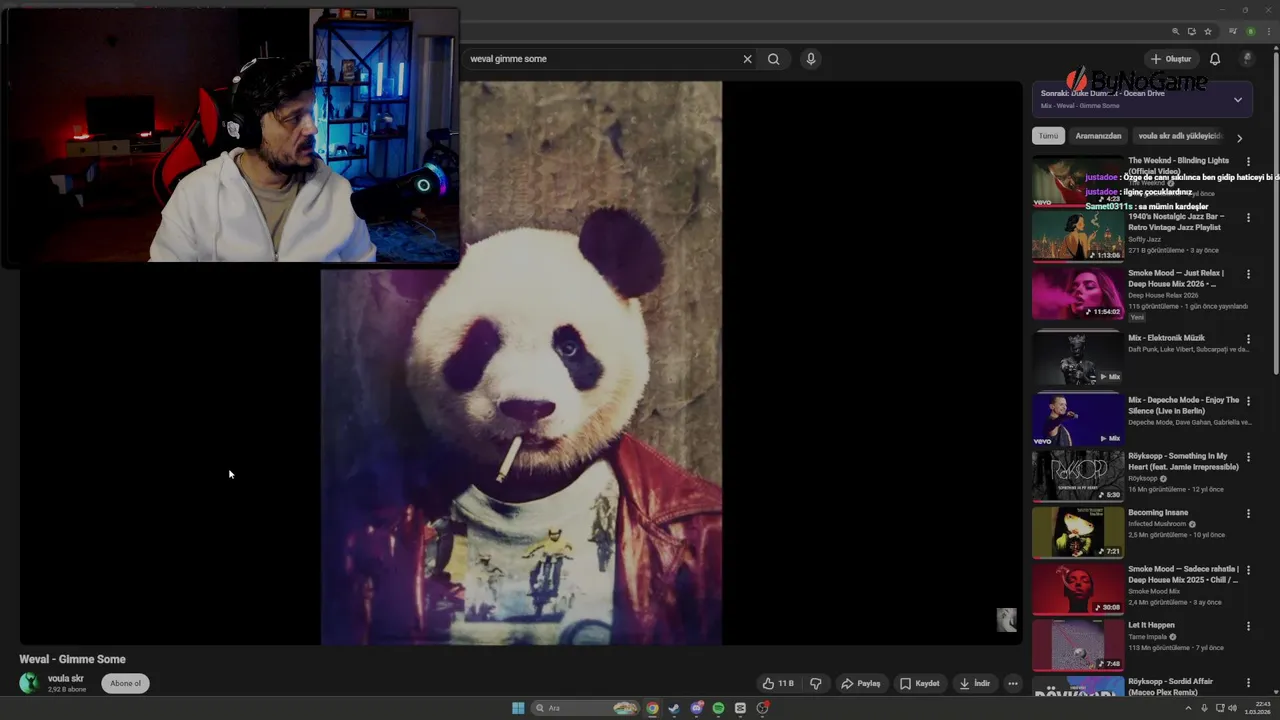Image resolution: width=1280 pixels, height=720 pixels.
Task: Open the green browser profile icon
Action: pos(1250,31)
